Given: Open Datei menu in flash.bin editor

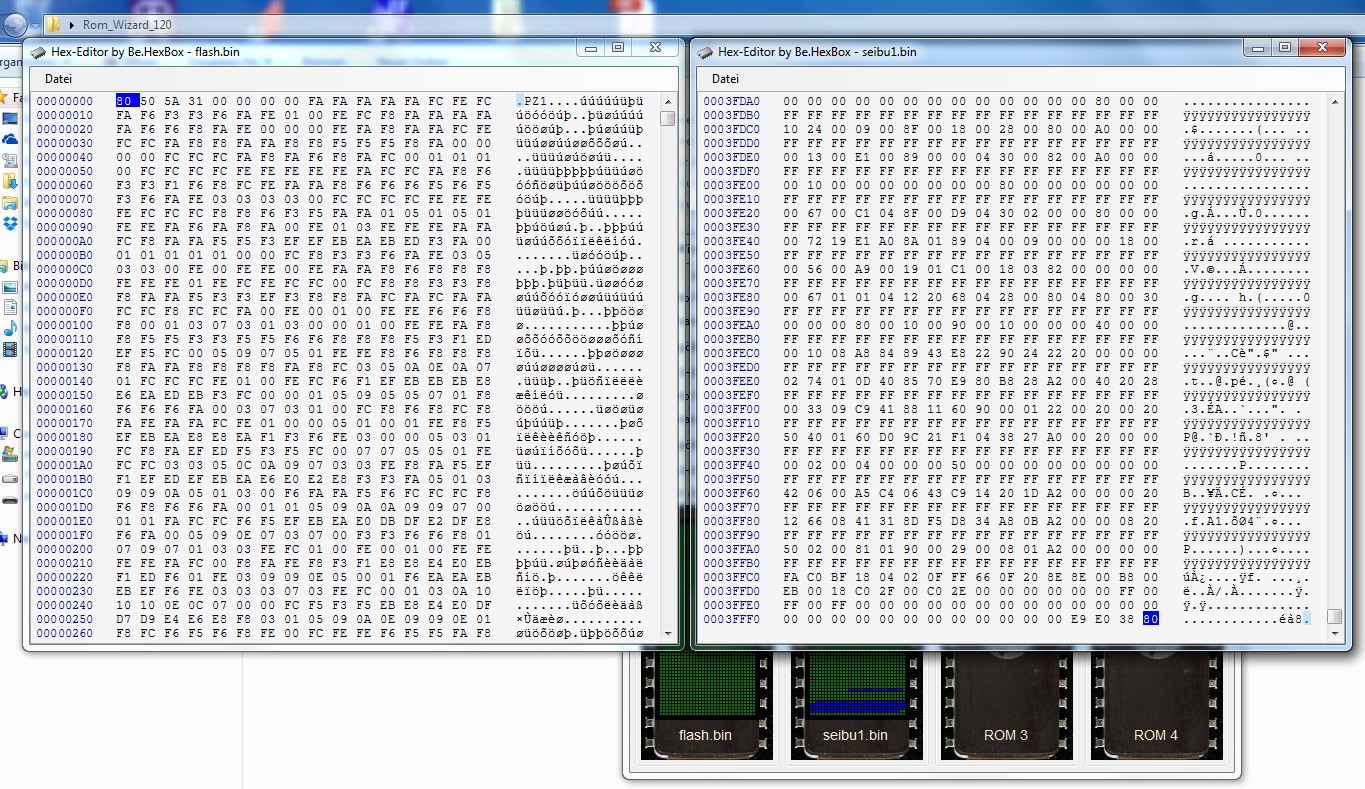Looking at the screenshot, I should point(58,79).
